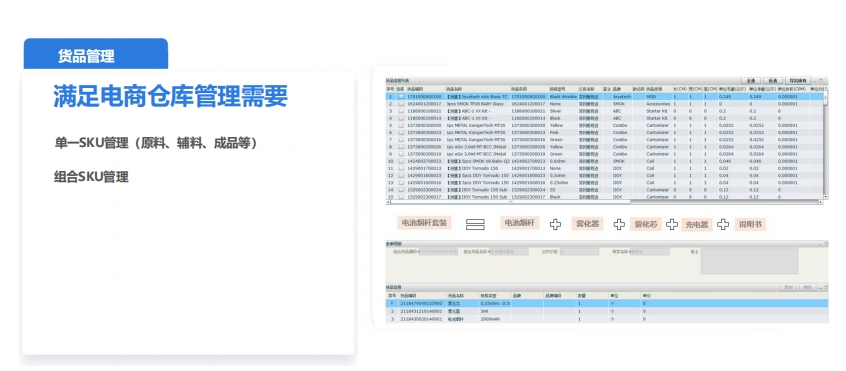This screenshot has width=846, height=371.
Task: Click the equals icon beside 电池烟杆套装
Action: [x=475, y=224]
